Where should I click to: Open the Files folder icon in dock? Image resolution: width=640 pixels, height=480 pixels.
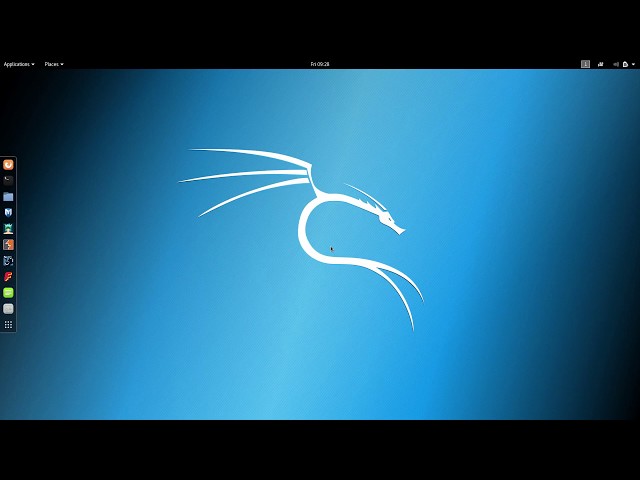[8, 197]
